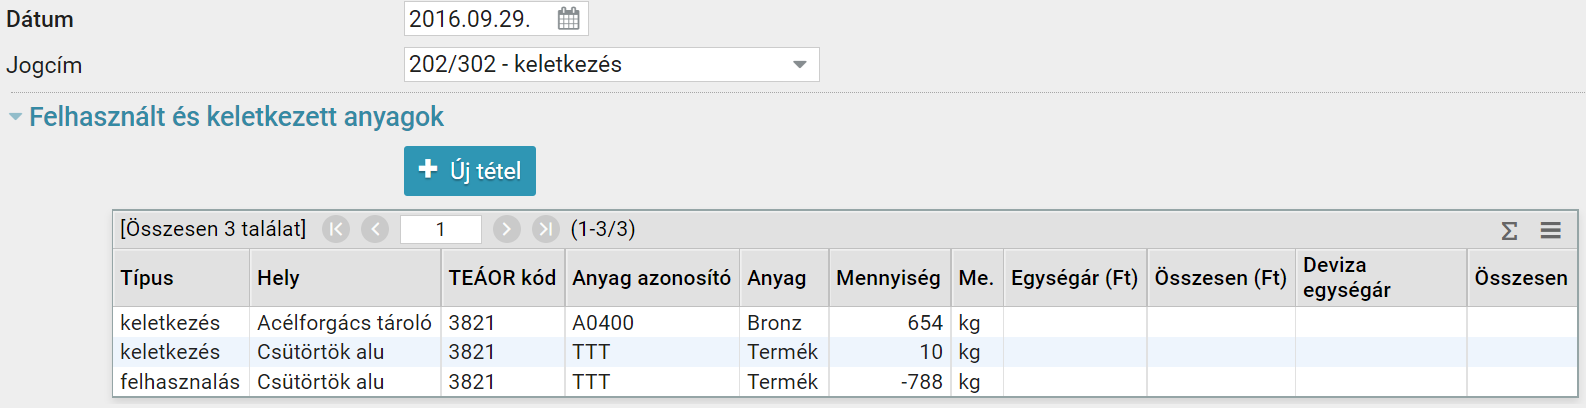This screenshot has width=1586, height=408.
Task: Click the page number input box
Action: pos(440,230)
